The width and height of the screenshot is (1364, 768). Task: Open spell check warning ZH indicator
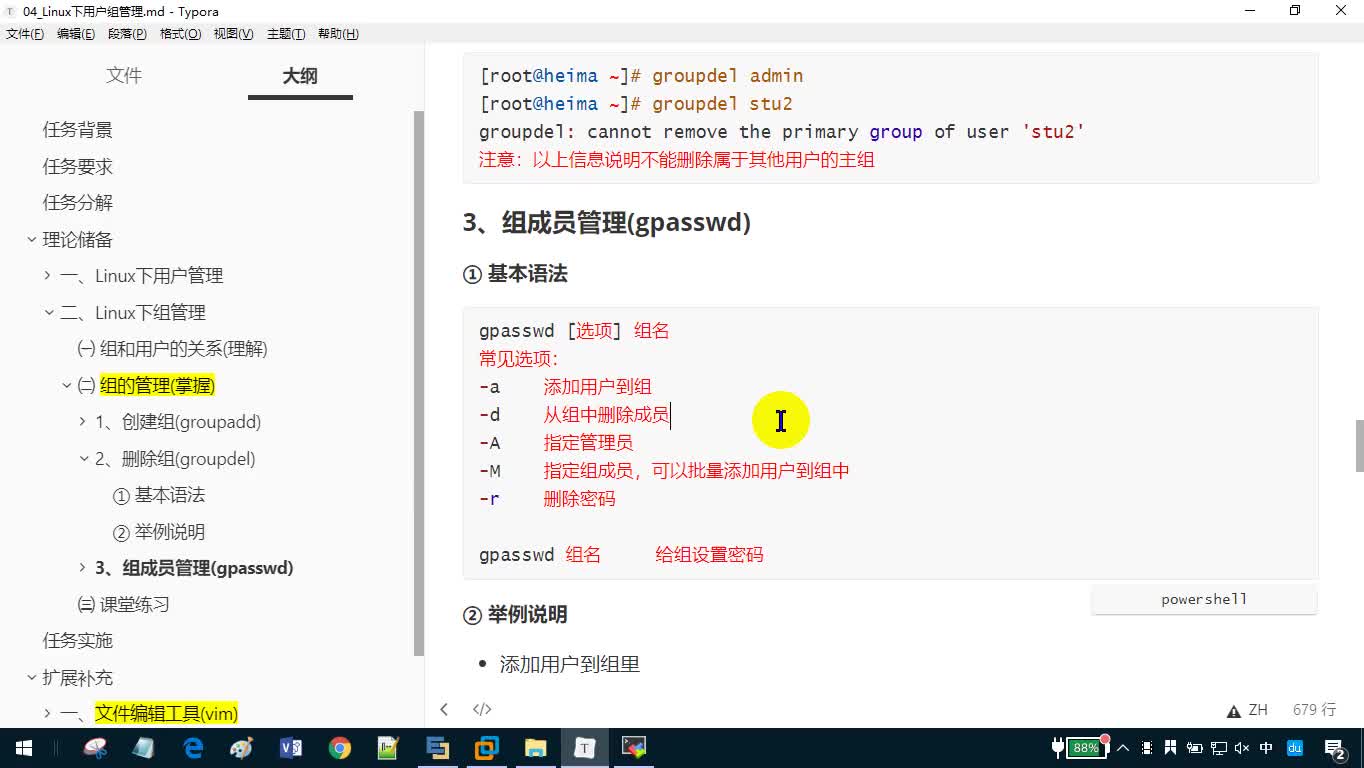(x=1247, y=710)
